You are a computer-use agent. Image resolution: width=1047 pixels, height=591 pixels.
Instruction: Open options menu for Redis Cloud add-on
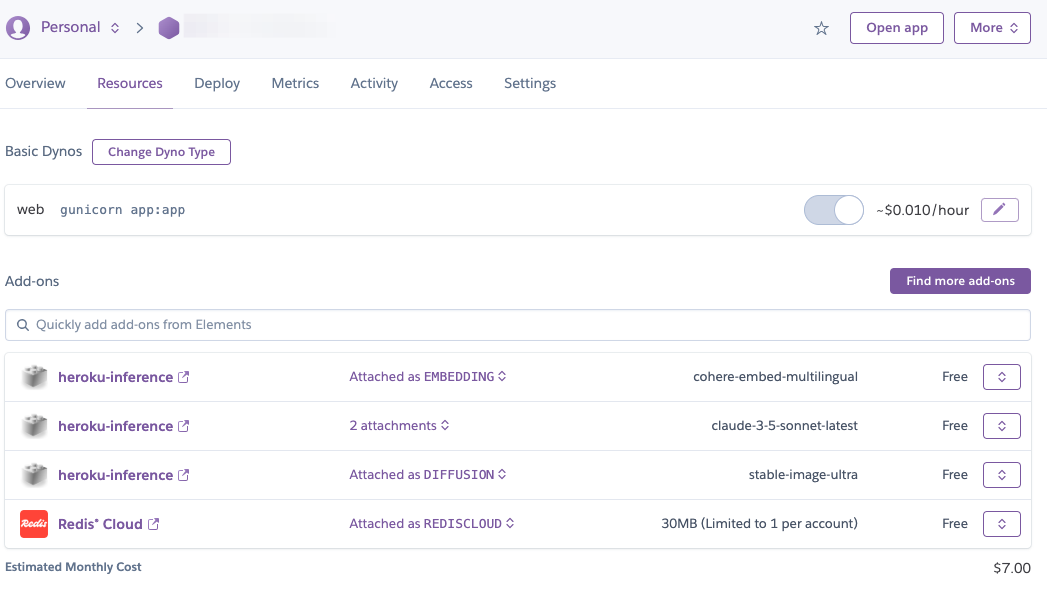1001,524
